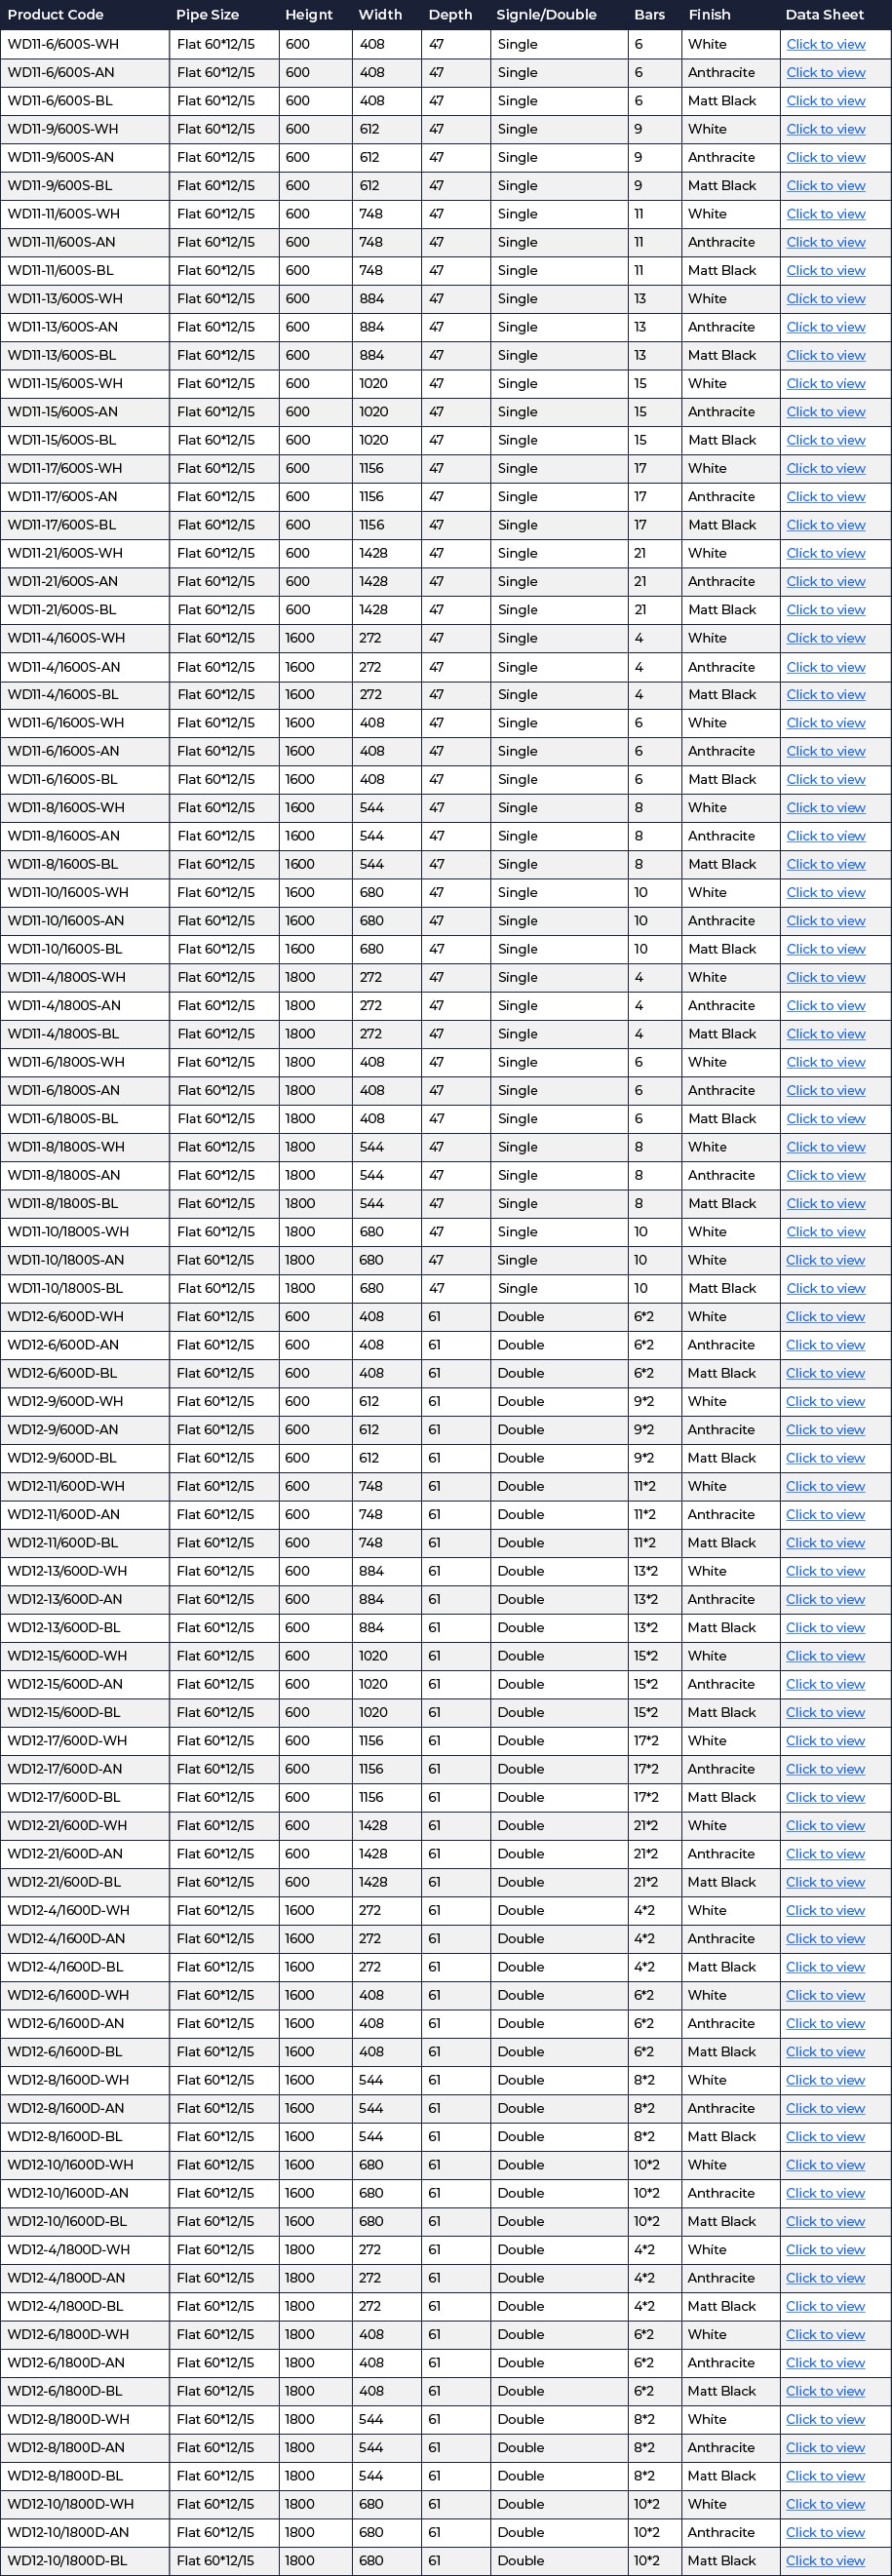View data sheet for WD11-4/1600S-WH
The width and height of the screenshot is (892, 2576).
(x=825, y=638)
